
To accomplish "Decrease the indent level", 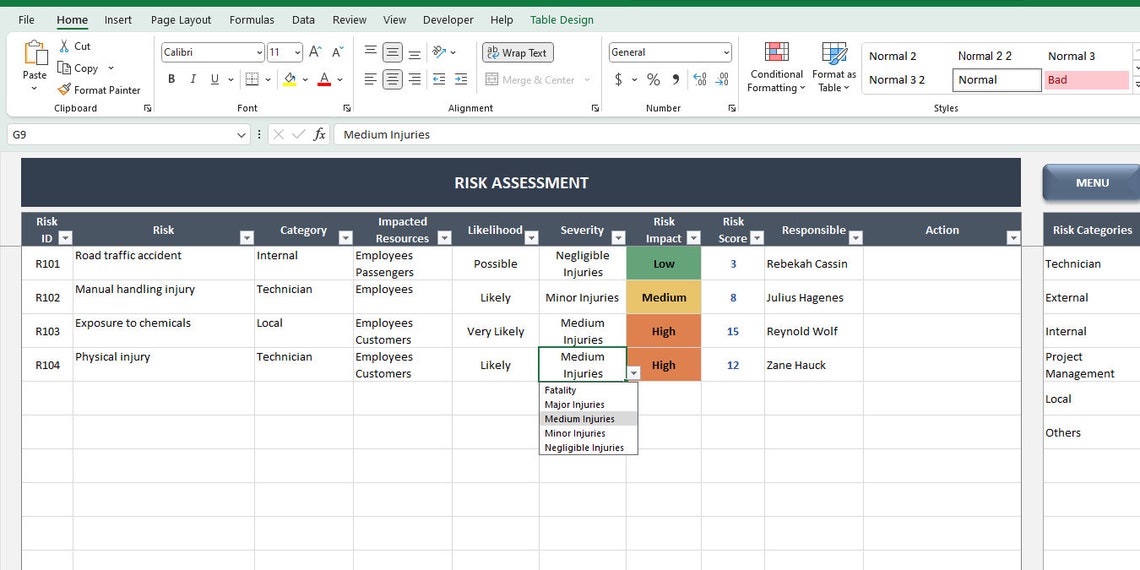I will [x=438, y=79].
